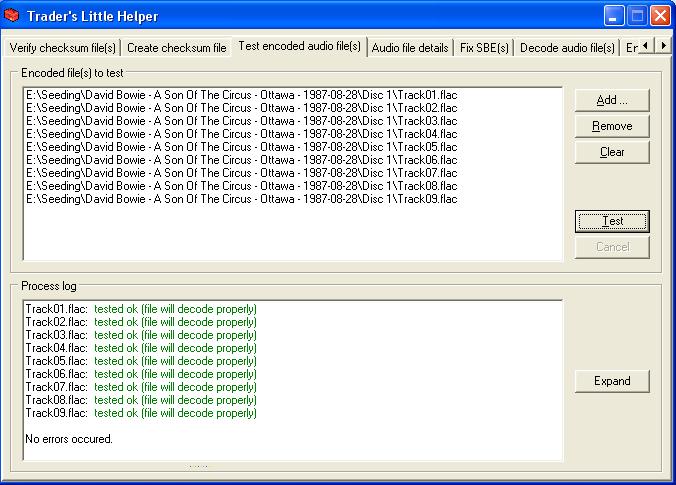This screenshot has width=676, height=485.
Task: Switch to Decode audio file(s) tab
Action: tap(567, 48)
